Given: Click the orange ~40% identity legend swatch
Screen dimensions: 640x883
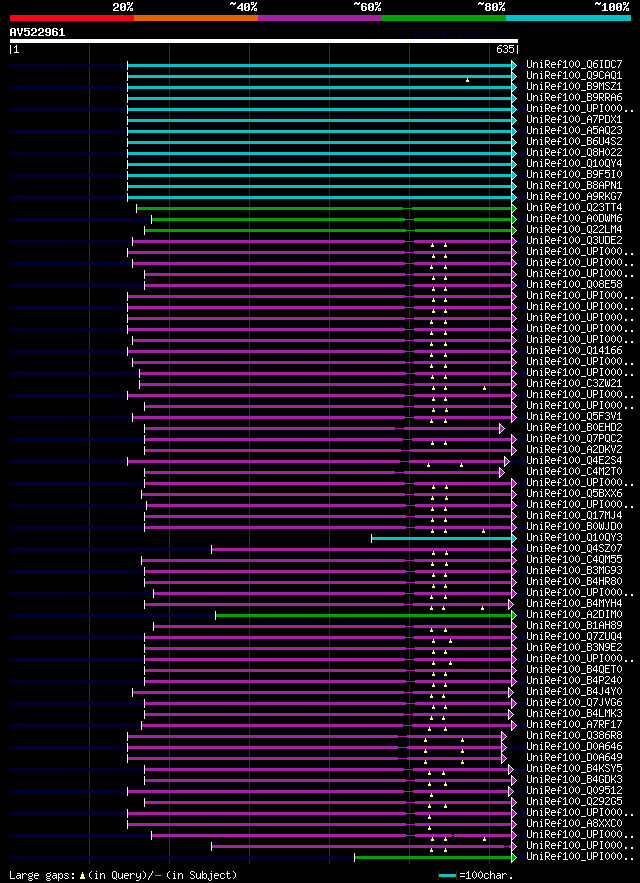Looking at the screenshot, I should pos(196,18).
